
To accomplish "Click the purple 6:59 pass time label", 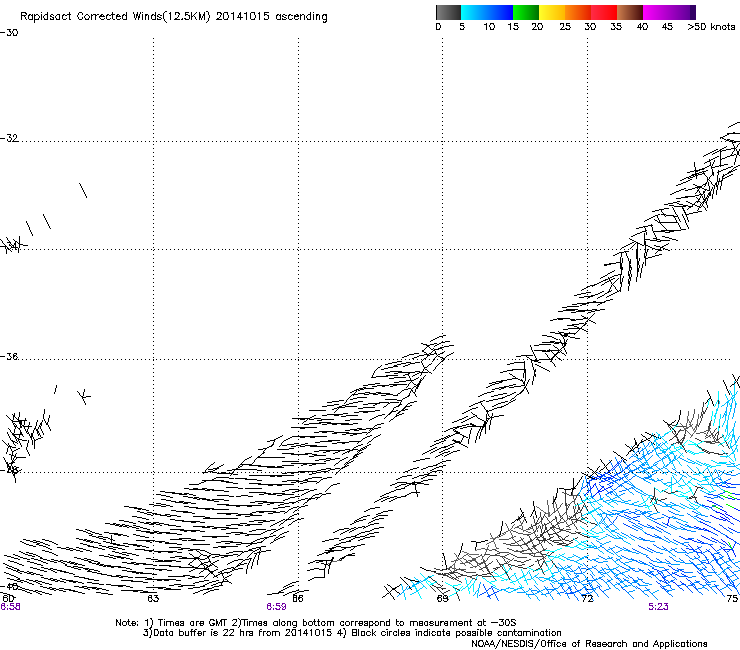I will point(276,607).
